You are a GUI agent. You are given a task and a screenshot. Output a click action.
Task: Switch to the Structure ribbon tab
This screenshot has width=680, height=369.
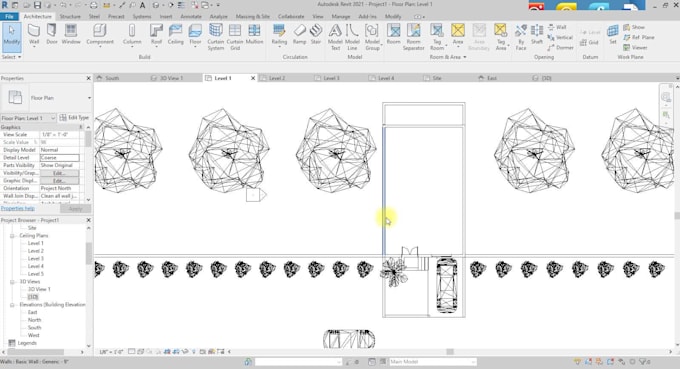tap(70, 16)
